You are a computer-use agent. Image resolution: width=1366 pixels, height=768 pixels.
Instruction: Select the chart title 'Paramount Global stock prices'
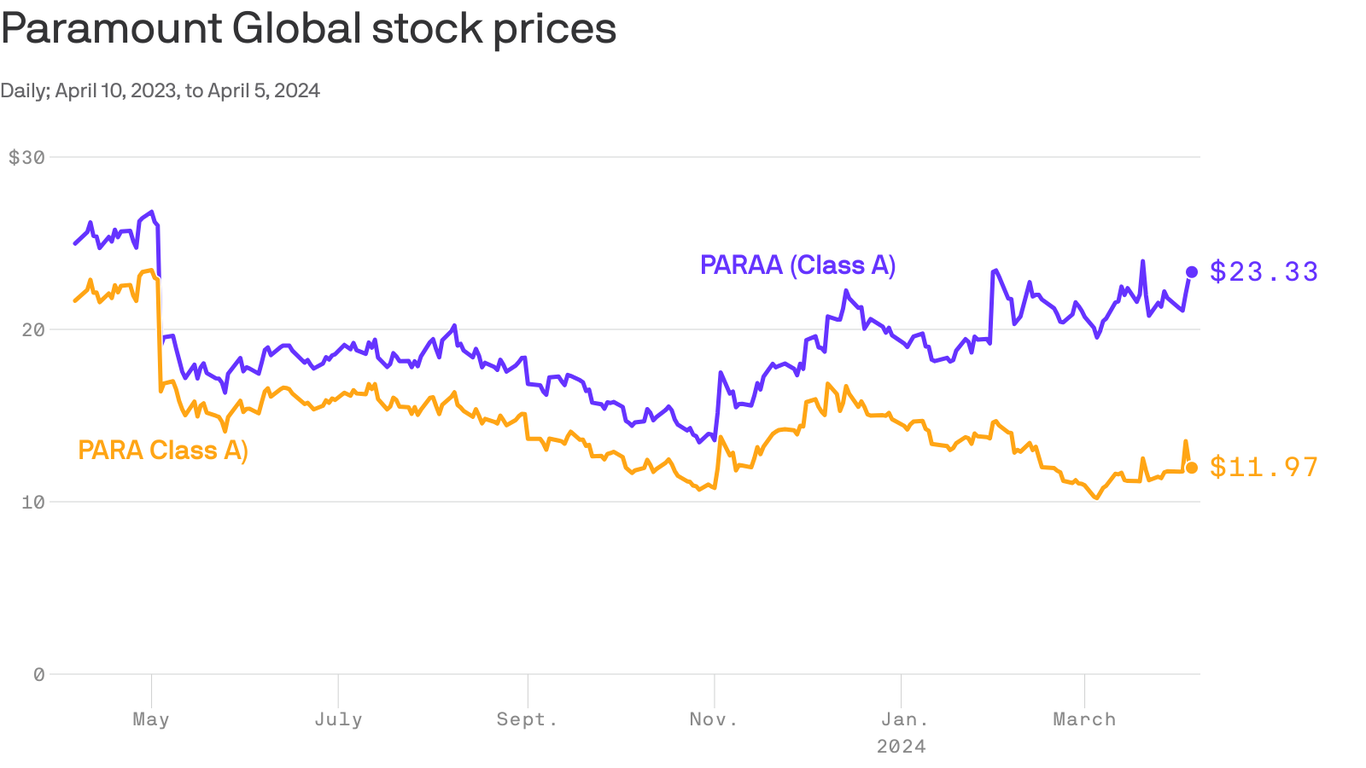(x=308, y=29)
